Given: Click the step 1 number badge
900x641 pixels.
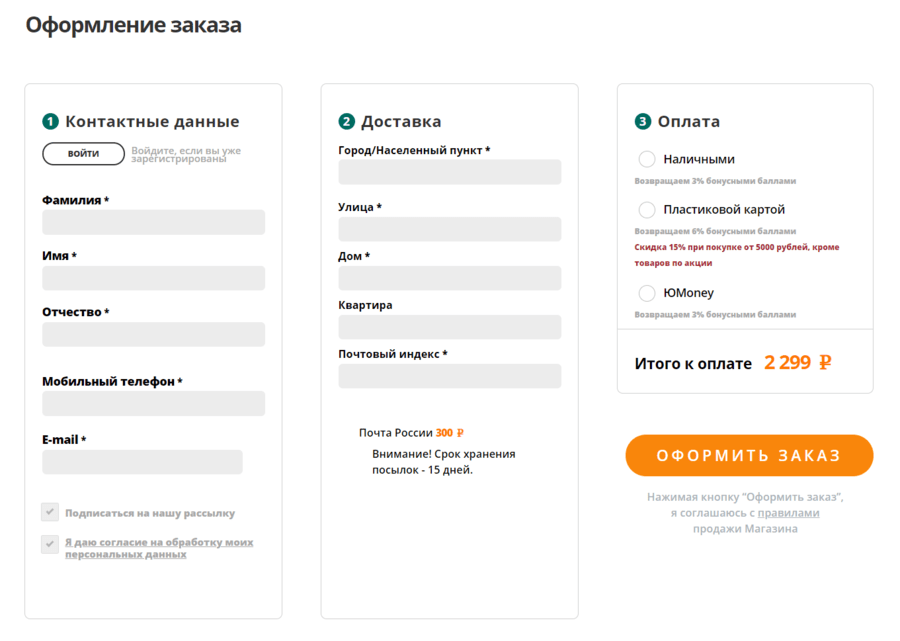Looking at the screenshot, I should (x=50, y=122).
